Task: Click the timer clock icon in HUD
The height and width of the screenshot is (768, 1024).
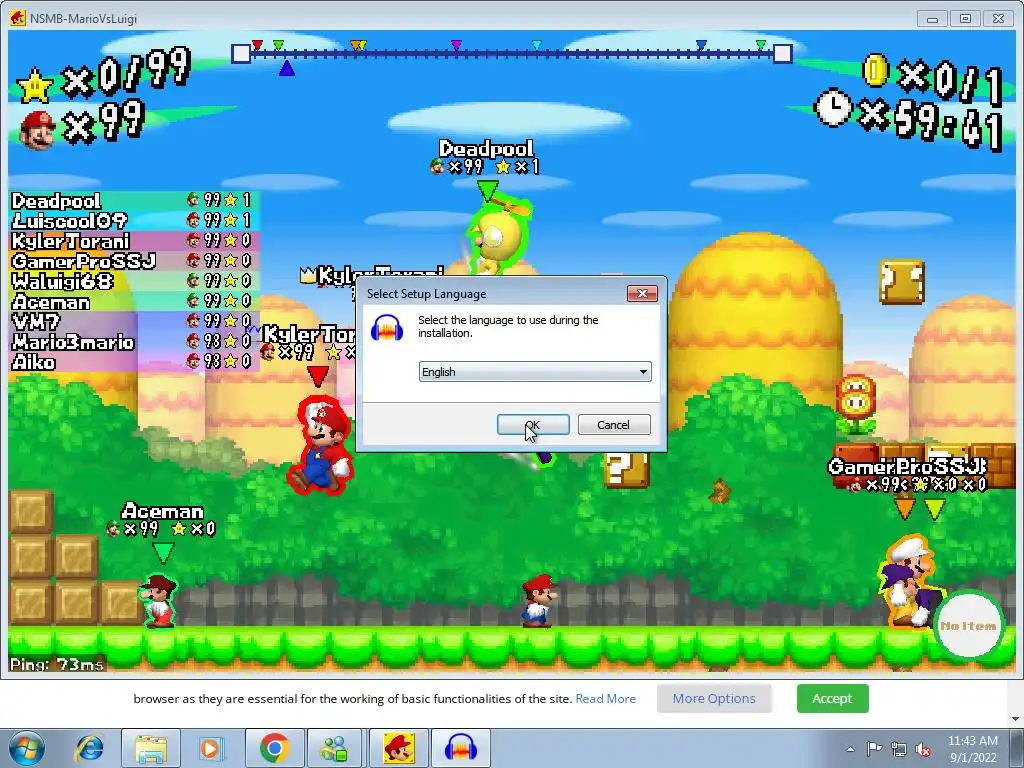Action: [x=833, y=107]
